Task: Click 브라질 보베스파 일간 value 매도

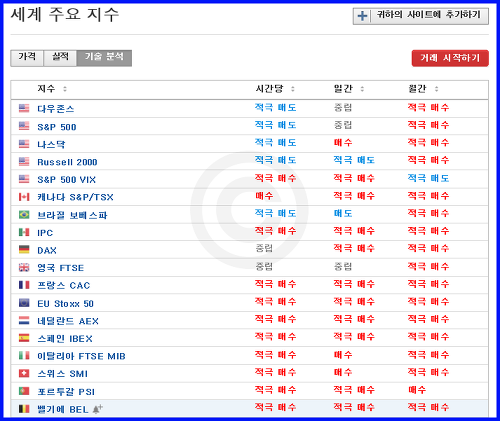Action: tap(343, 213)
